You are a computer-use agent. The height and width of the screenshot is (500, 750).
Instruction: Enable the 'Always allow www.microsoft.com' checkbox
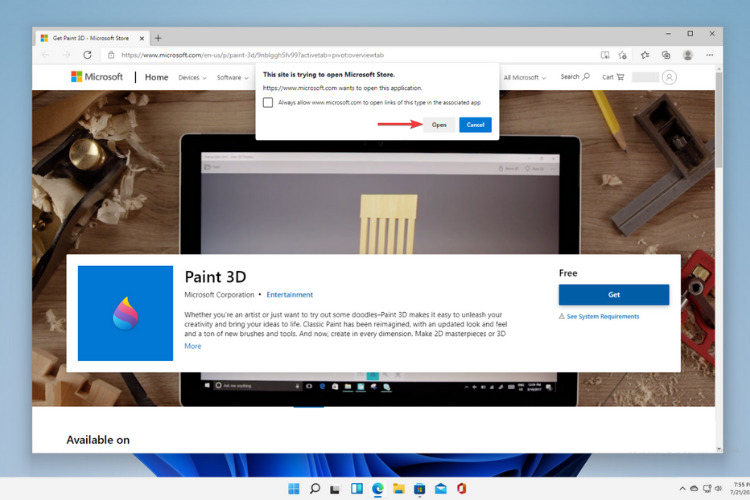[x=268, y=102]
